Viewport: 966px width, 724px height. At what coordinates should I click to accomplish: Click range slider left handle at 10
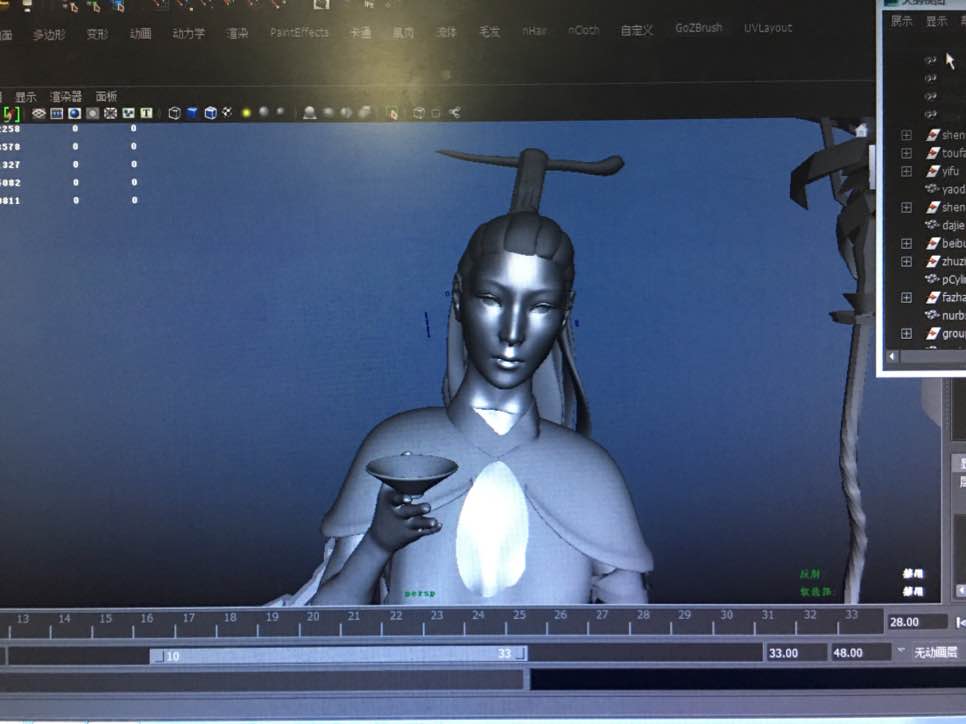[x=158, y=656]
